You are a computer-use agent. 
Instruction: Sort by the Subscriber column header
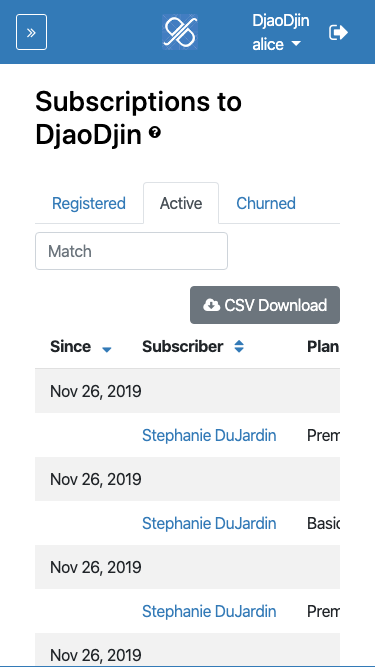click(182, 347)
